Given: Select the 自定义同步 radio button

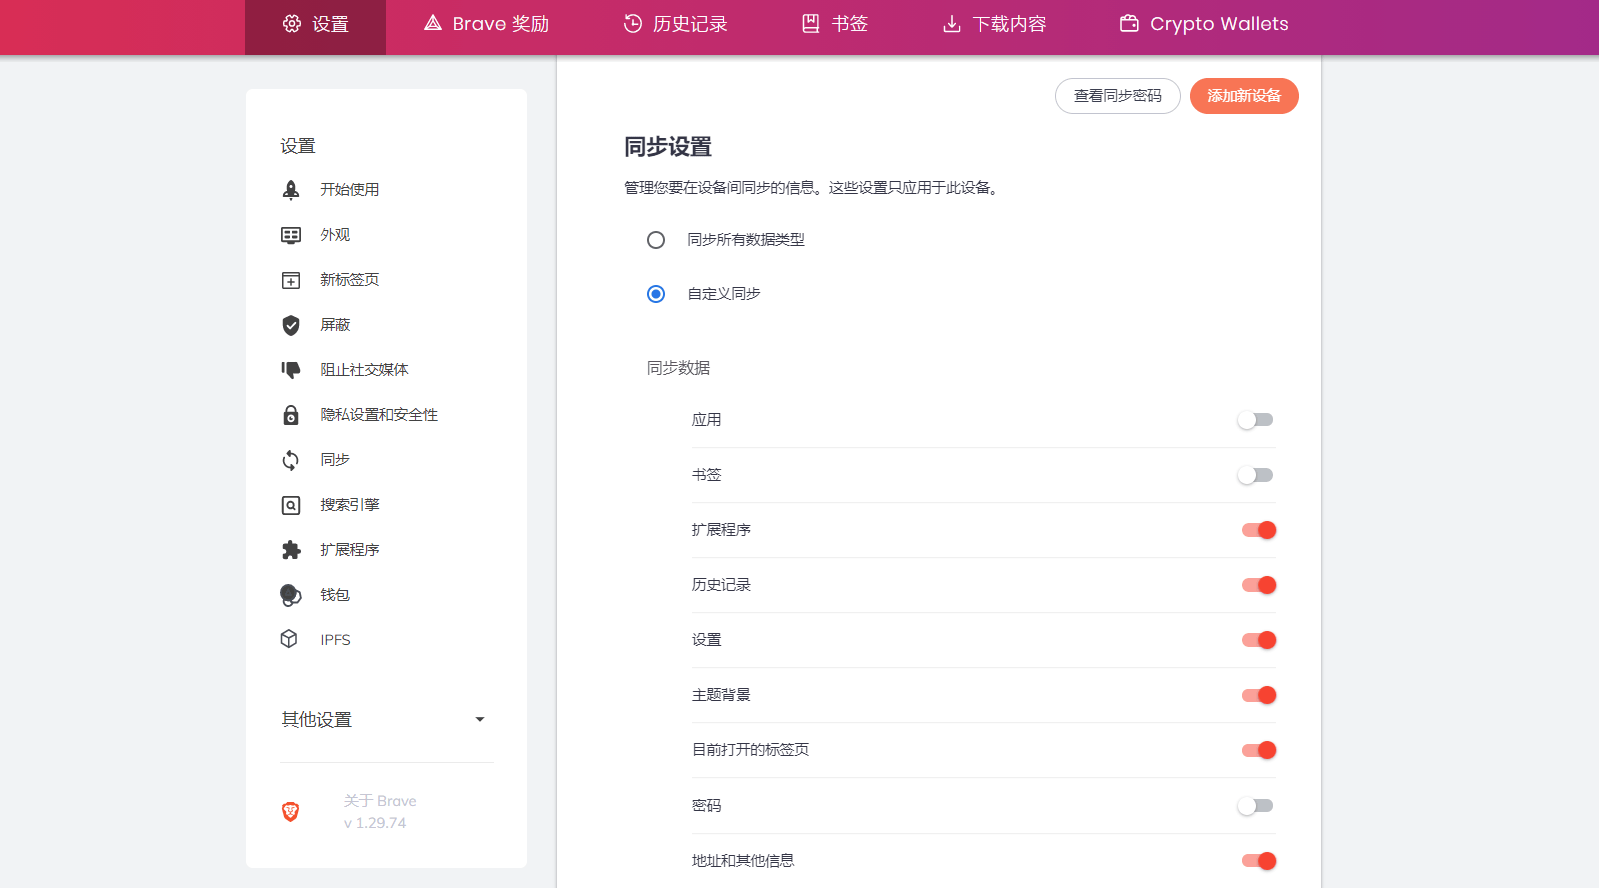Looking at the screenshot, I should pos(656,294).
